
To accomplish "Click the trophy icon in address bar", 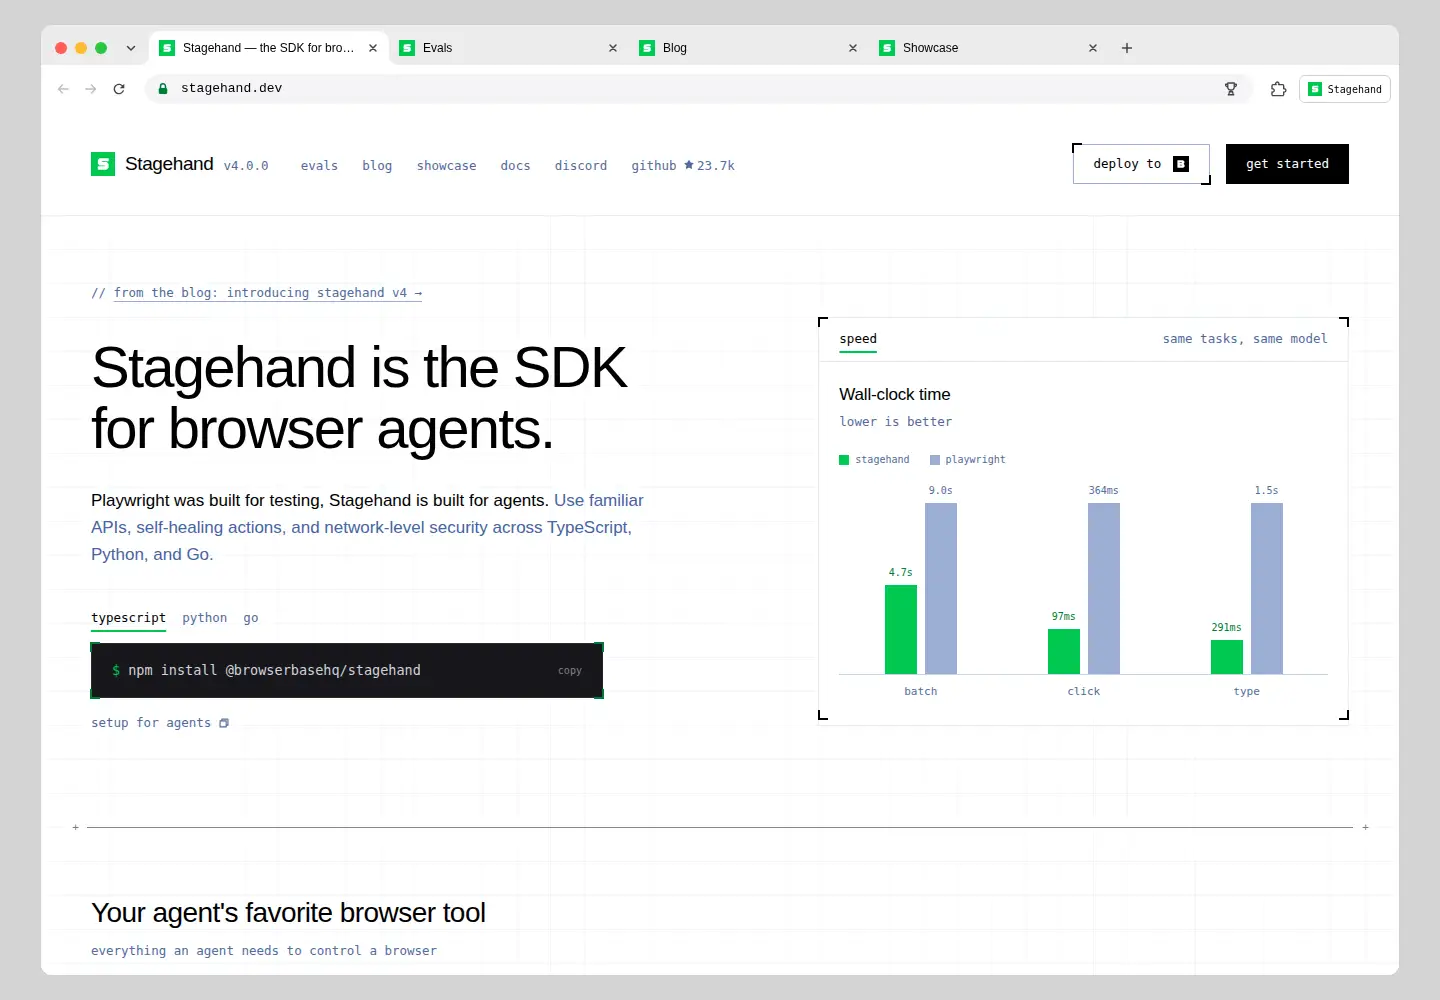I will point(1231,89).
